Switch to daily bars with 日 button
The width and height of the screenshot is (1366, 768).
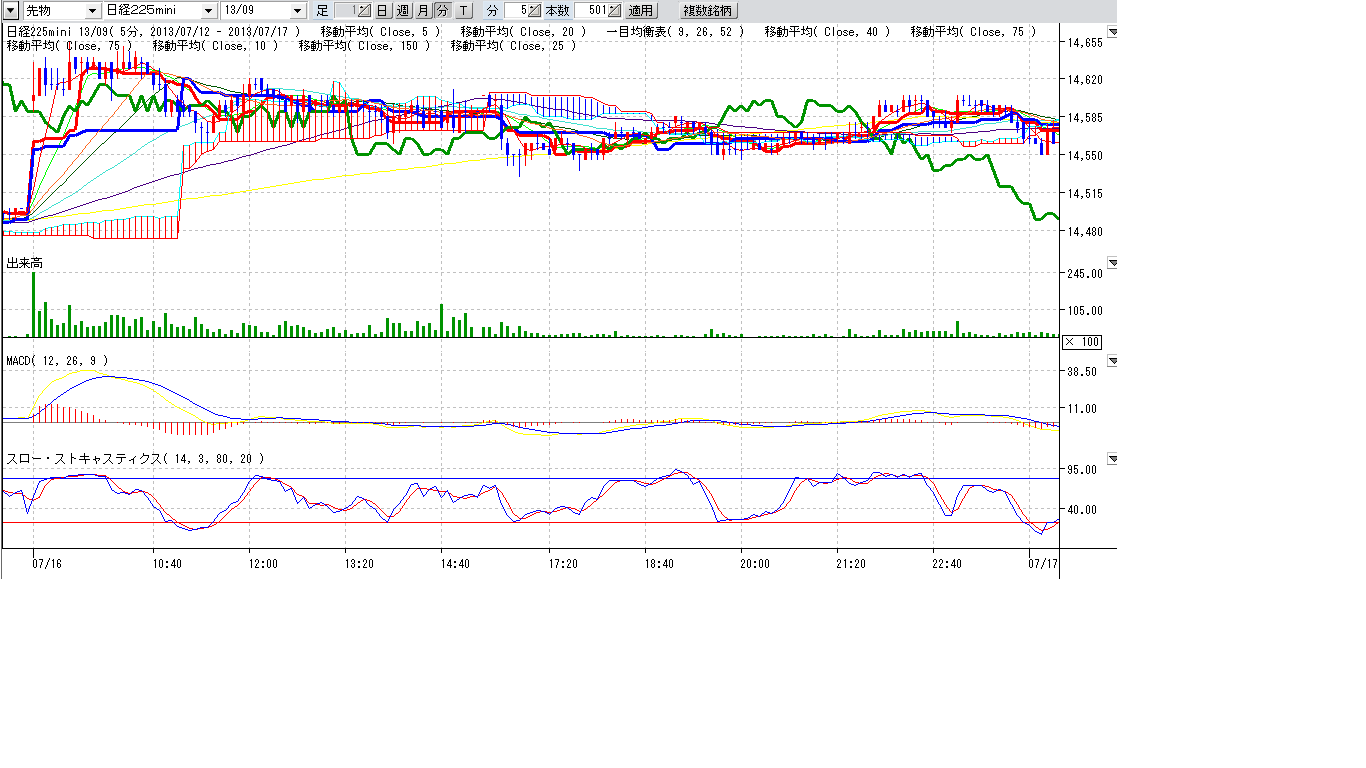(x=382, y=10)
